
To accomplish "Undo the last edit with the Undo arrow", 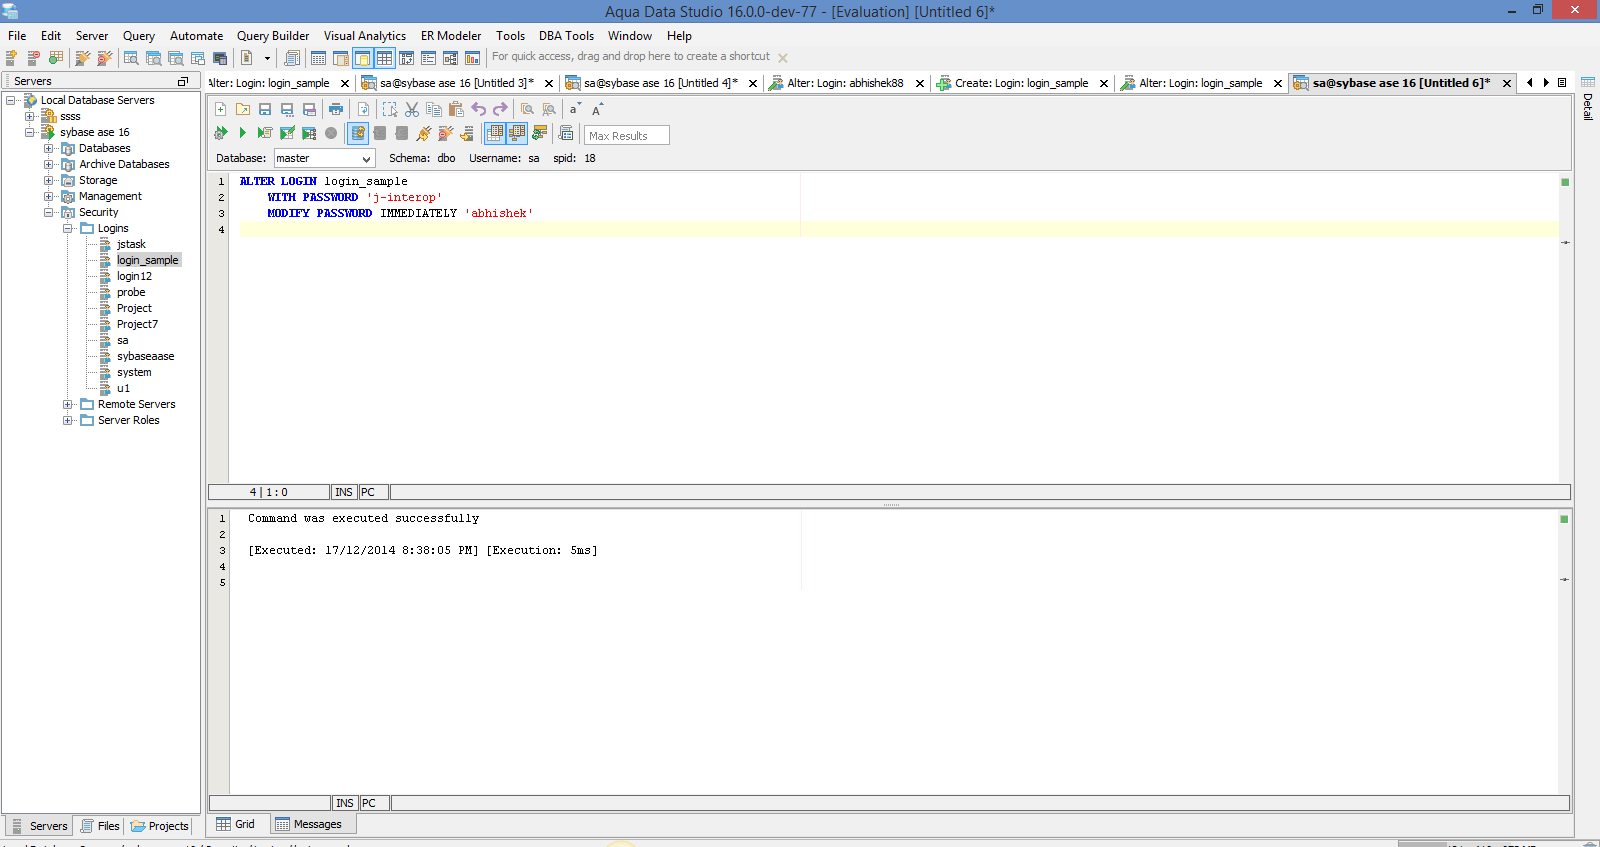I will pyautogui.click(x=479, y=109).
